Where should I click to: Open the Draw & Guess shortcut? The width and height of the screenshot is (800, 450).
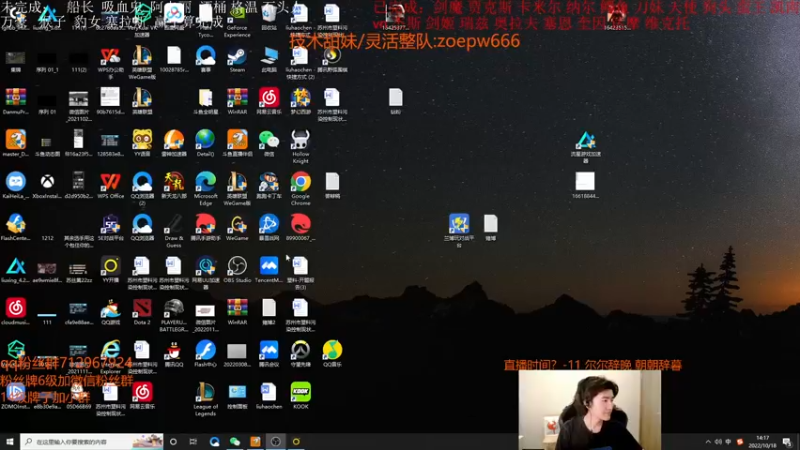point(174,231)
